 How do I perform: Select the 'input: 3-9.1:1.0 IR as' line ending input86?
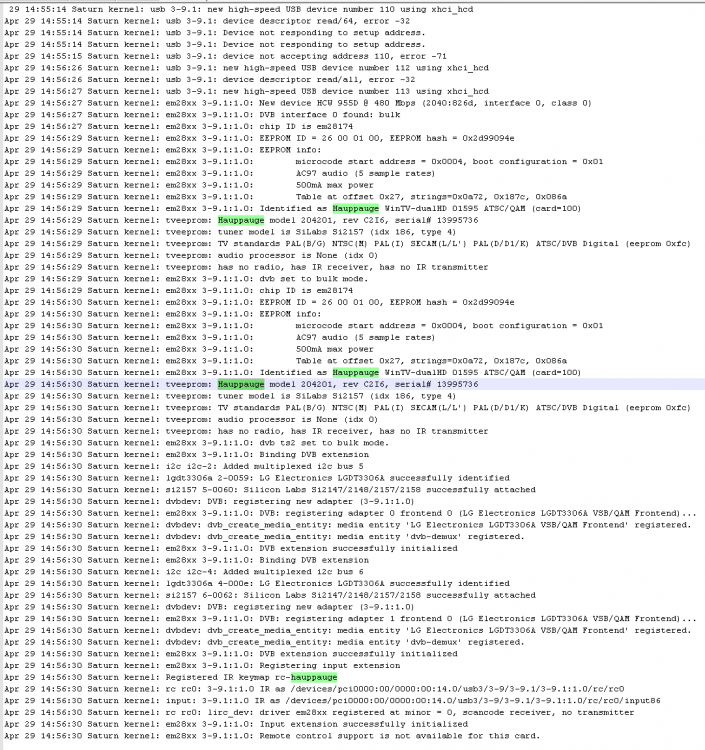point(332,701)
